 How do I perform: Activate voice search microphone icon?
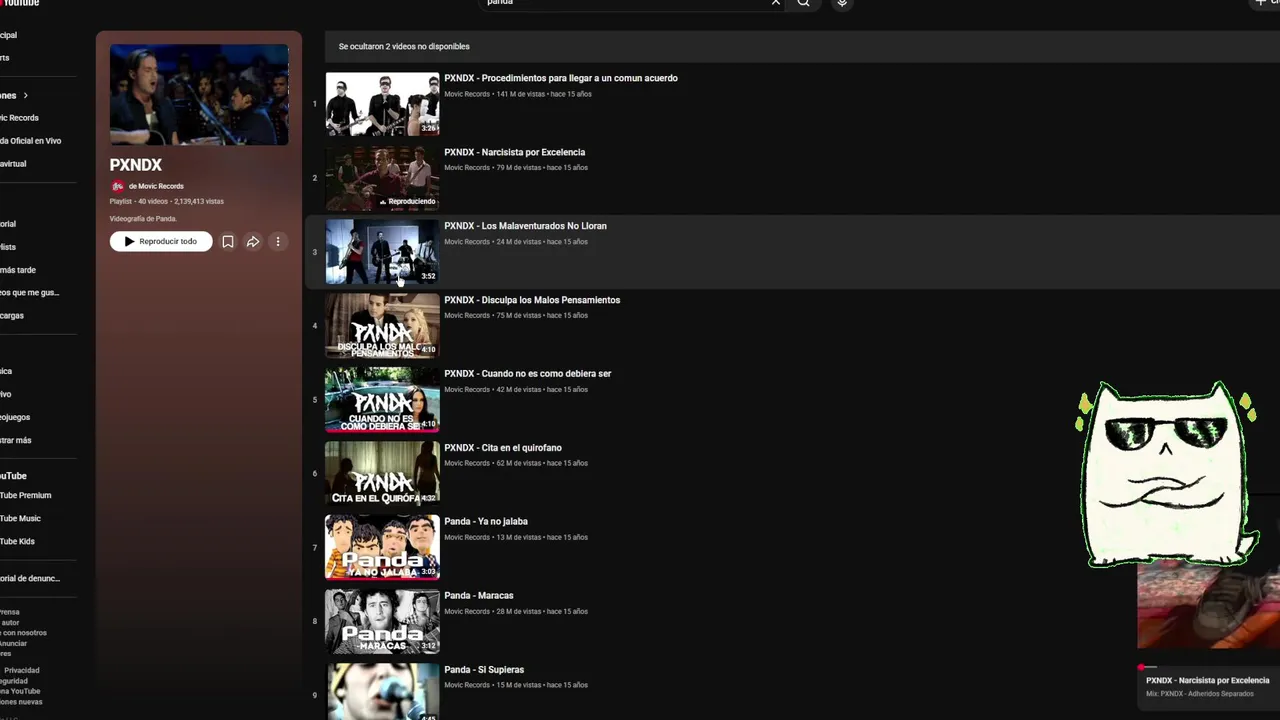point(842,3)
